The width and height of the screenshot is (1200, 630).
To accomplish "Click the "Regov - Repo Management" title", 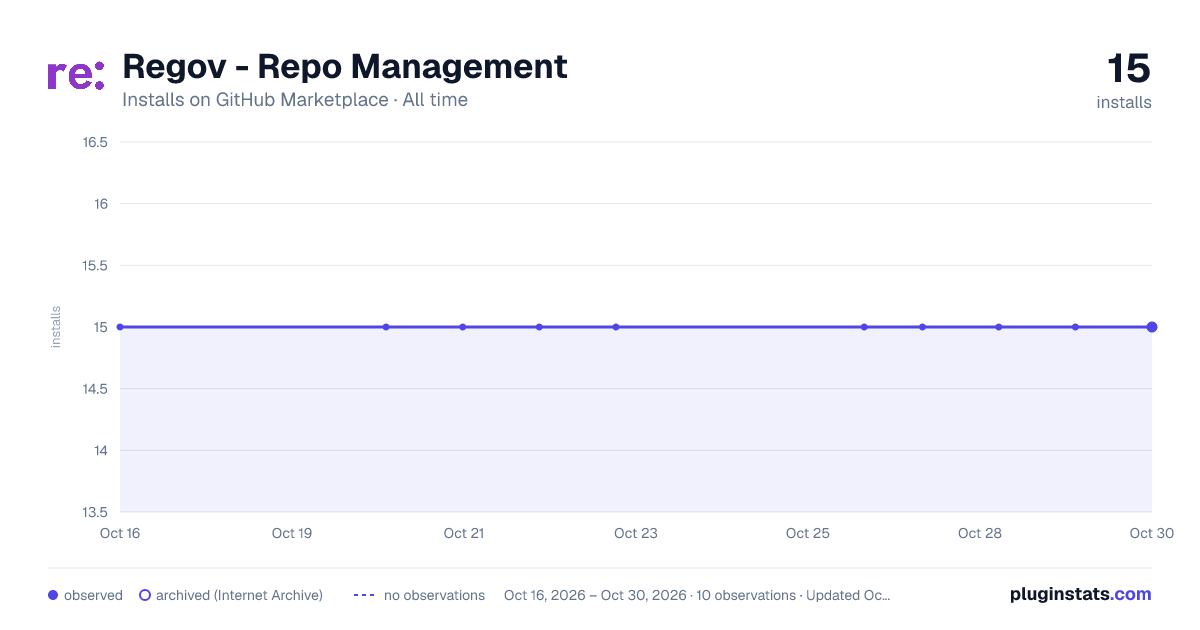I will 345,67.
